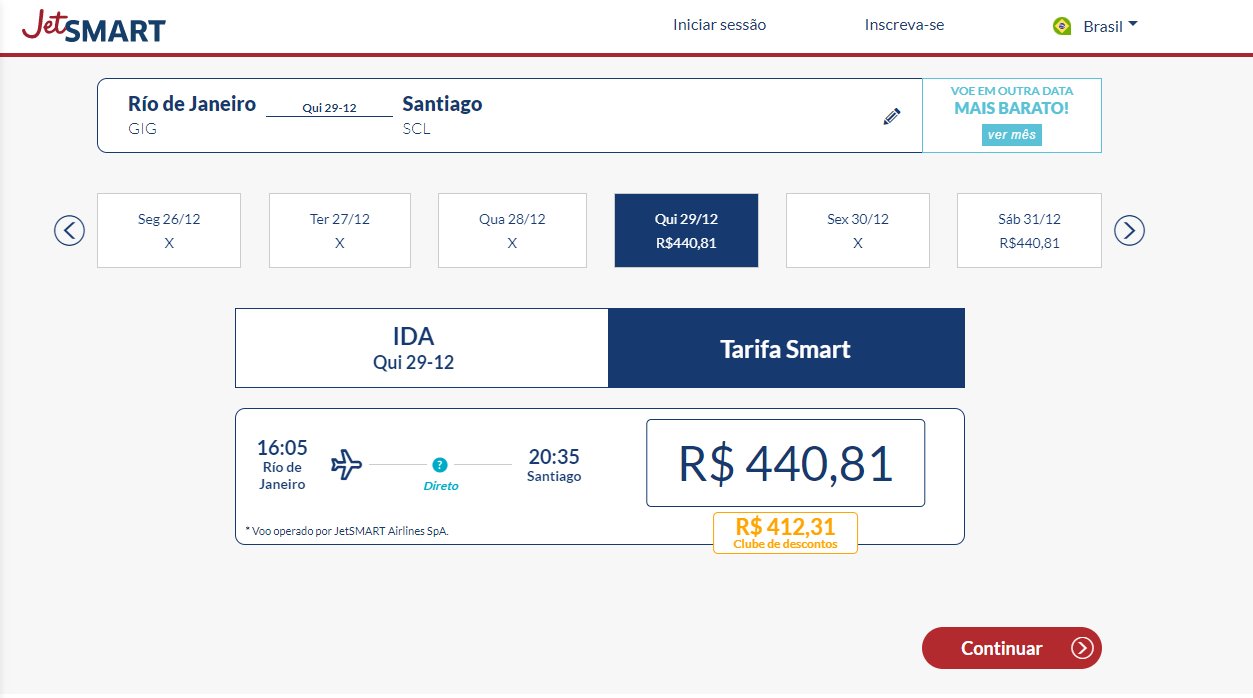Image resolution: width=1253 pixels, height=698 pixels.
Task: Click the JetSMART logo
Action: [93, 26]
